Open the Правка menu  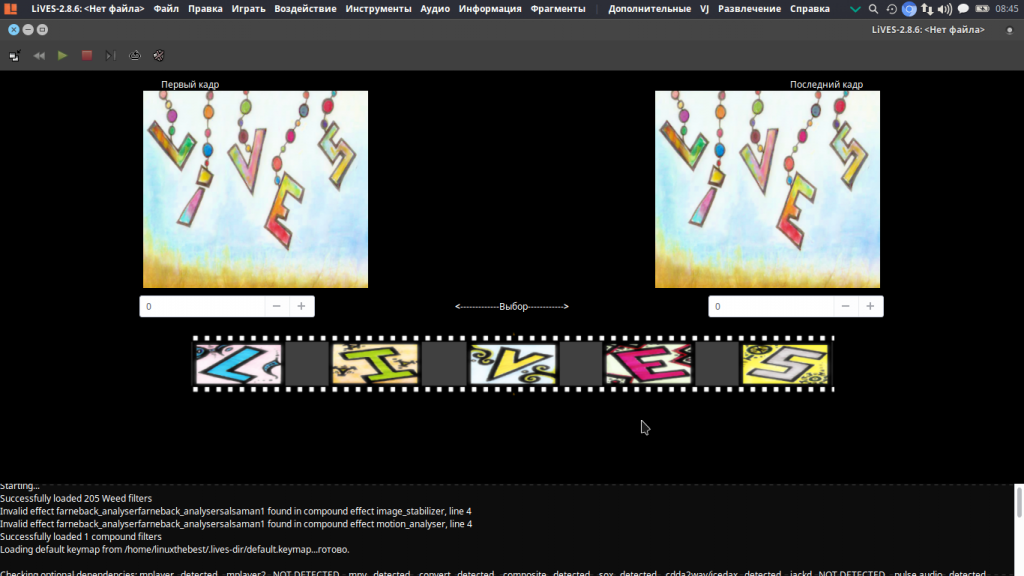coord(205,8)
